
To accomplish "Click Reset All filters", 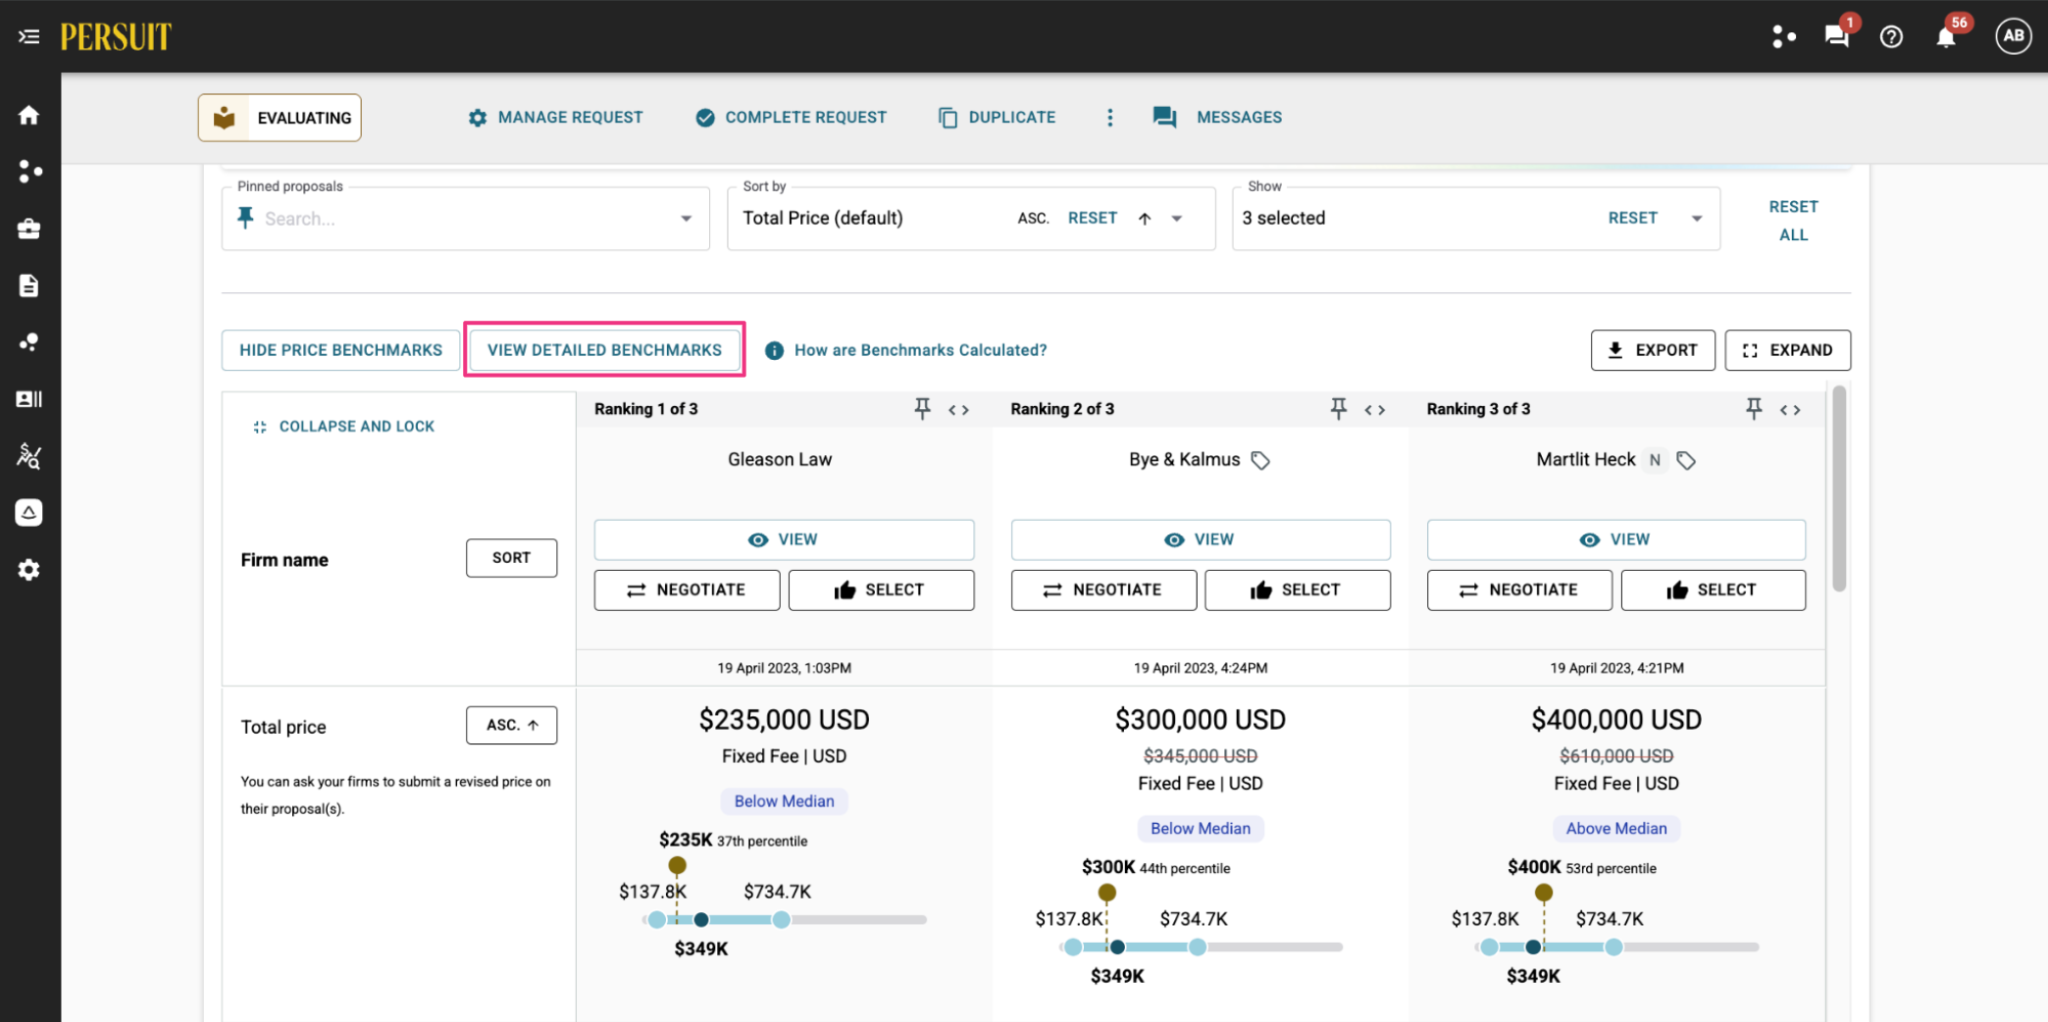I will (x=1793, y=220).
